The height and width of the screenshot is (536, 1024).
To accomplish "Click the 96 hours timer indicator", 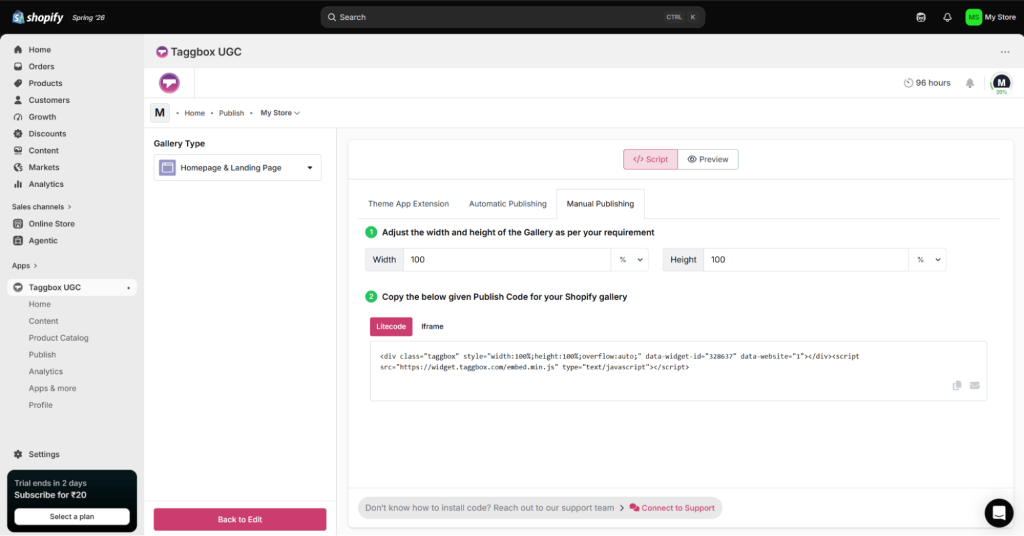I will tap(927, 83).
